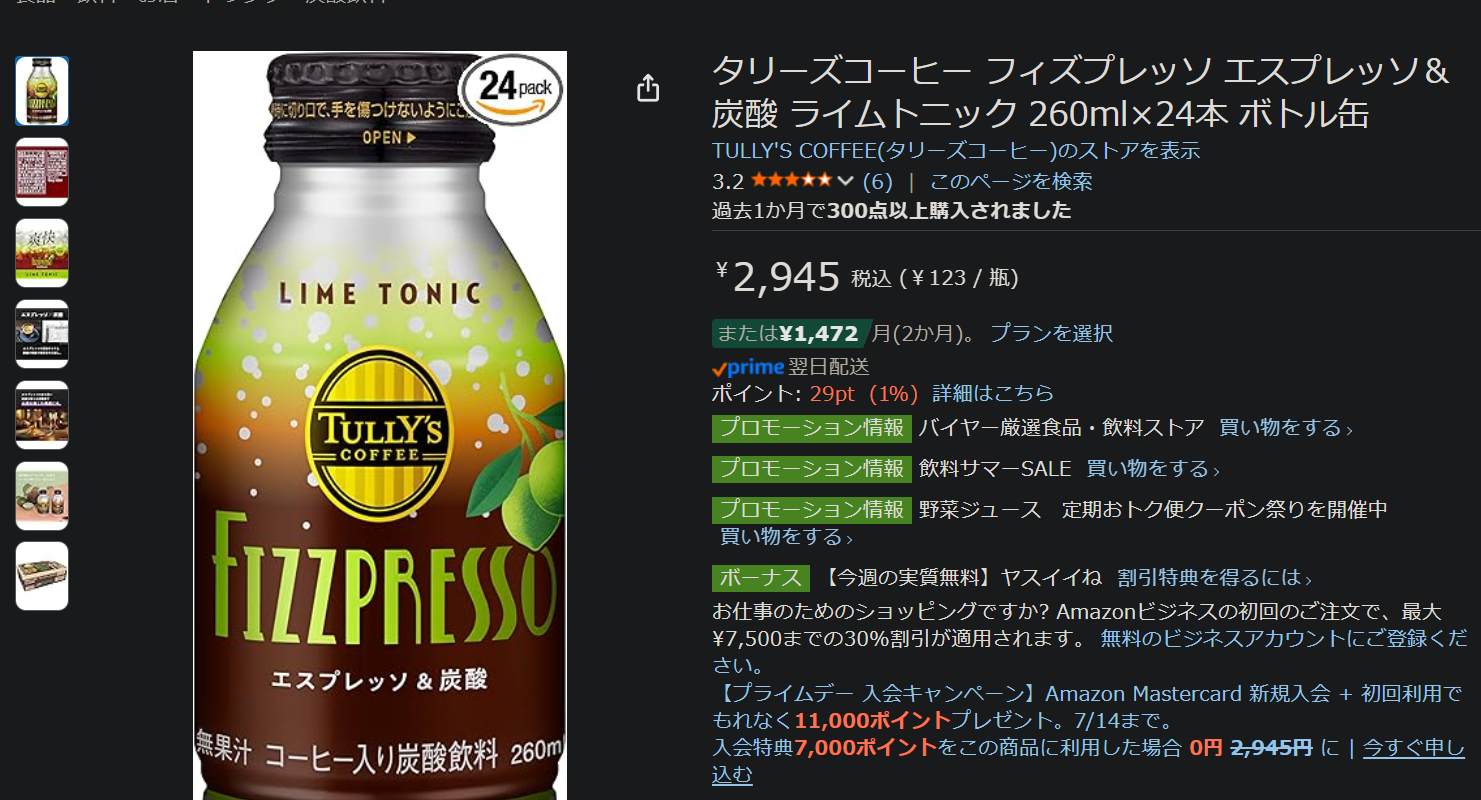Viewport: 1481px width, 800px height.
Task: Expand 買い物をする for 飲料サマーSALE
Action: pyautogui.click(x=1153, y=469)
